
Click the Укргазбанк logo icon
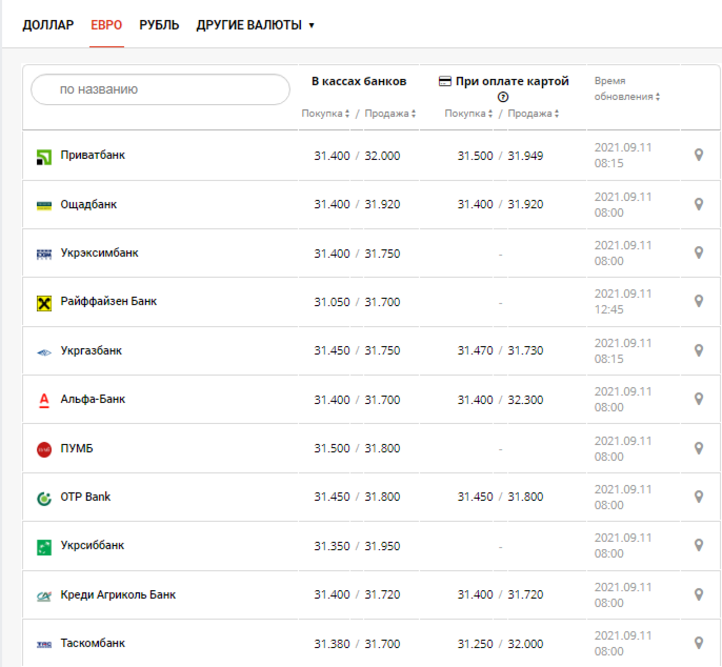pyautogui.click(x=44, y=353)
